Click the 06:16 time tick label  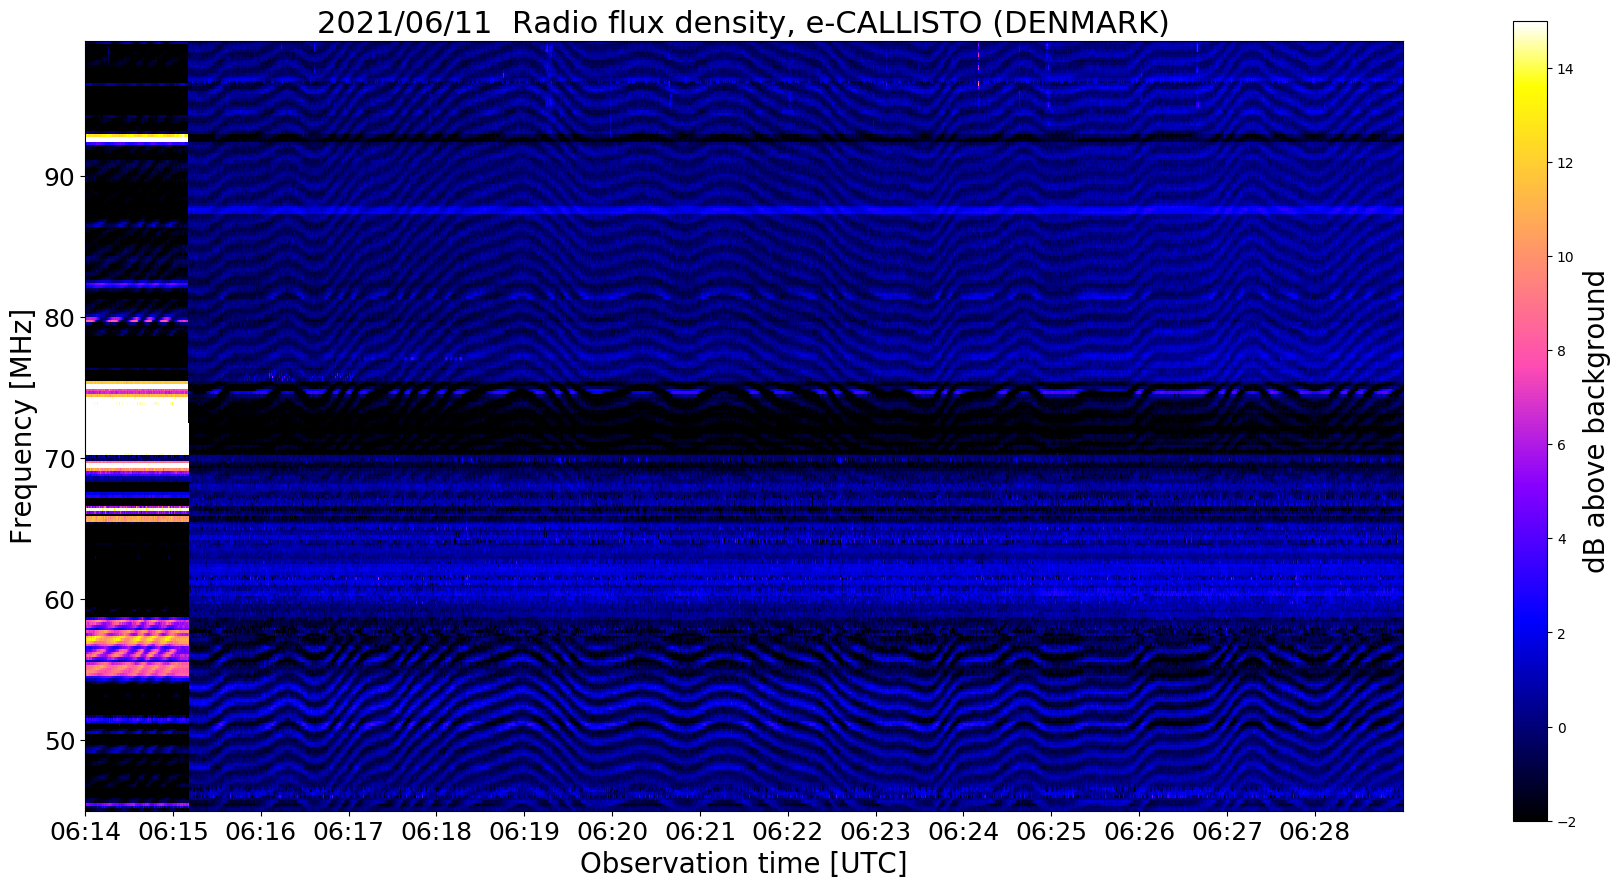coord(261,832)
